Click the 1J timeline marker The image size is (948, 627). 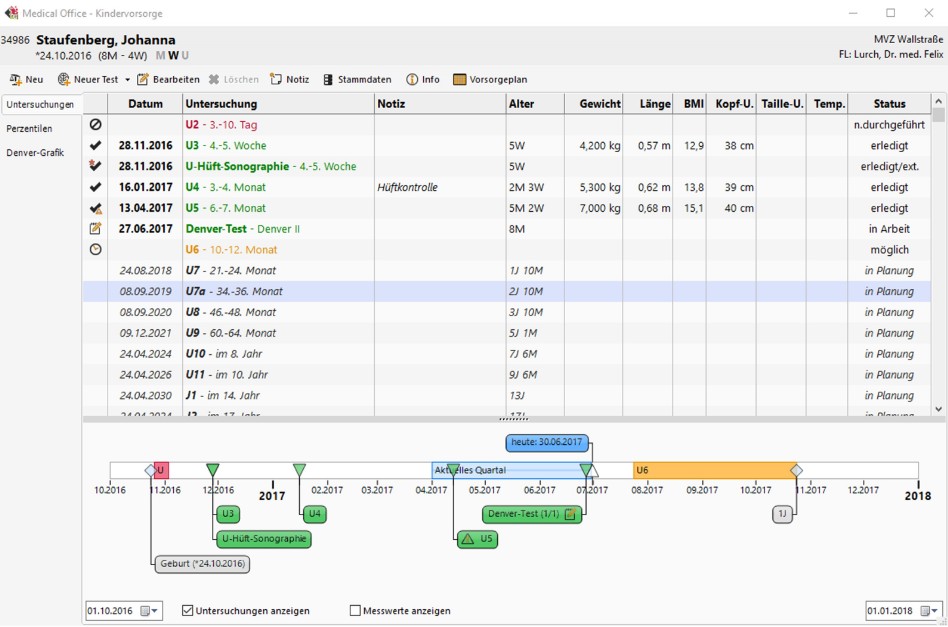[782, 514]
